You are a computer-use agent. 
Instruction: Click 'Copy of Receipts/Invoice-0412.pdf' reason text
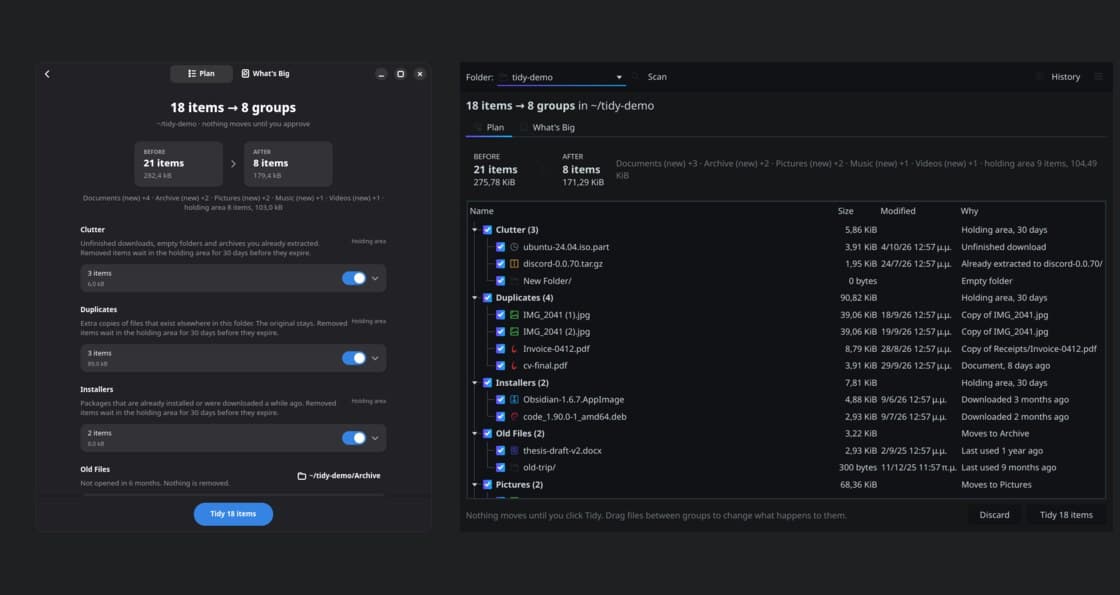pyautogui.click(x=1029, y=349)
